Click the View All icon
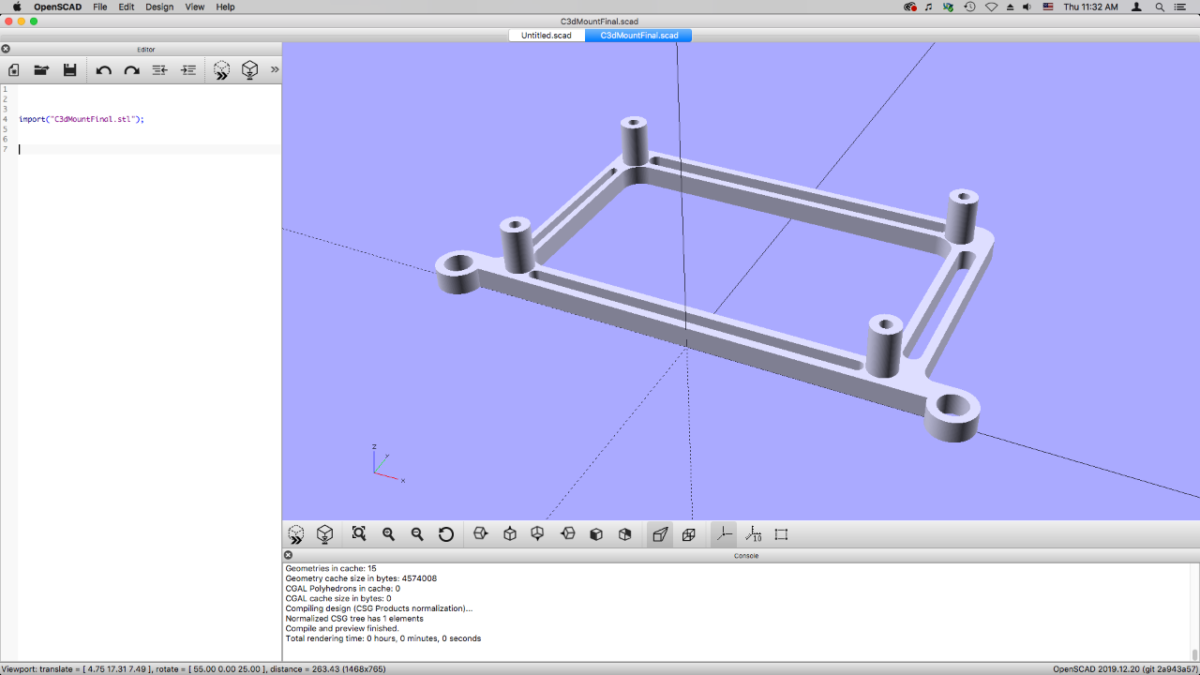Screen dimensions: 1200x675 (360, 534)
